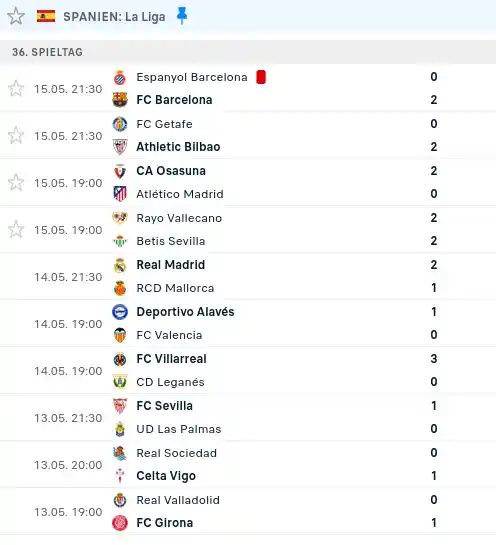Viewport: 496px width, 545px height.
Task: Open match at 13.05. 19:00 Valladolid vs Girona
Action: click(x=248, y=511)
